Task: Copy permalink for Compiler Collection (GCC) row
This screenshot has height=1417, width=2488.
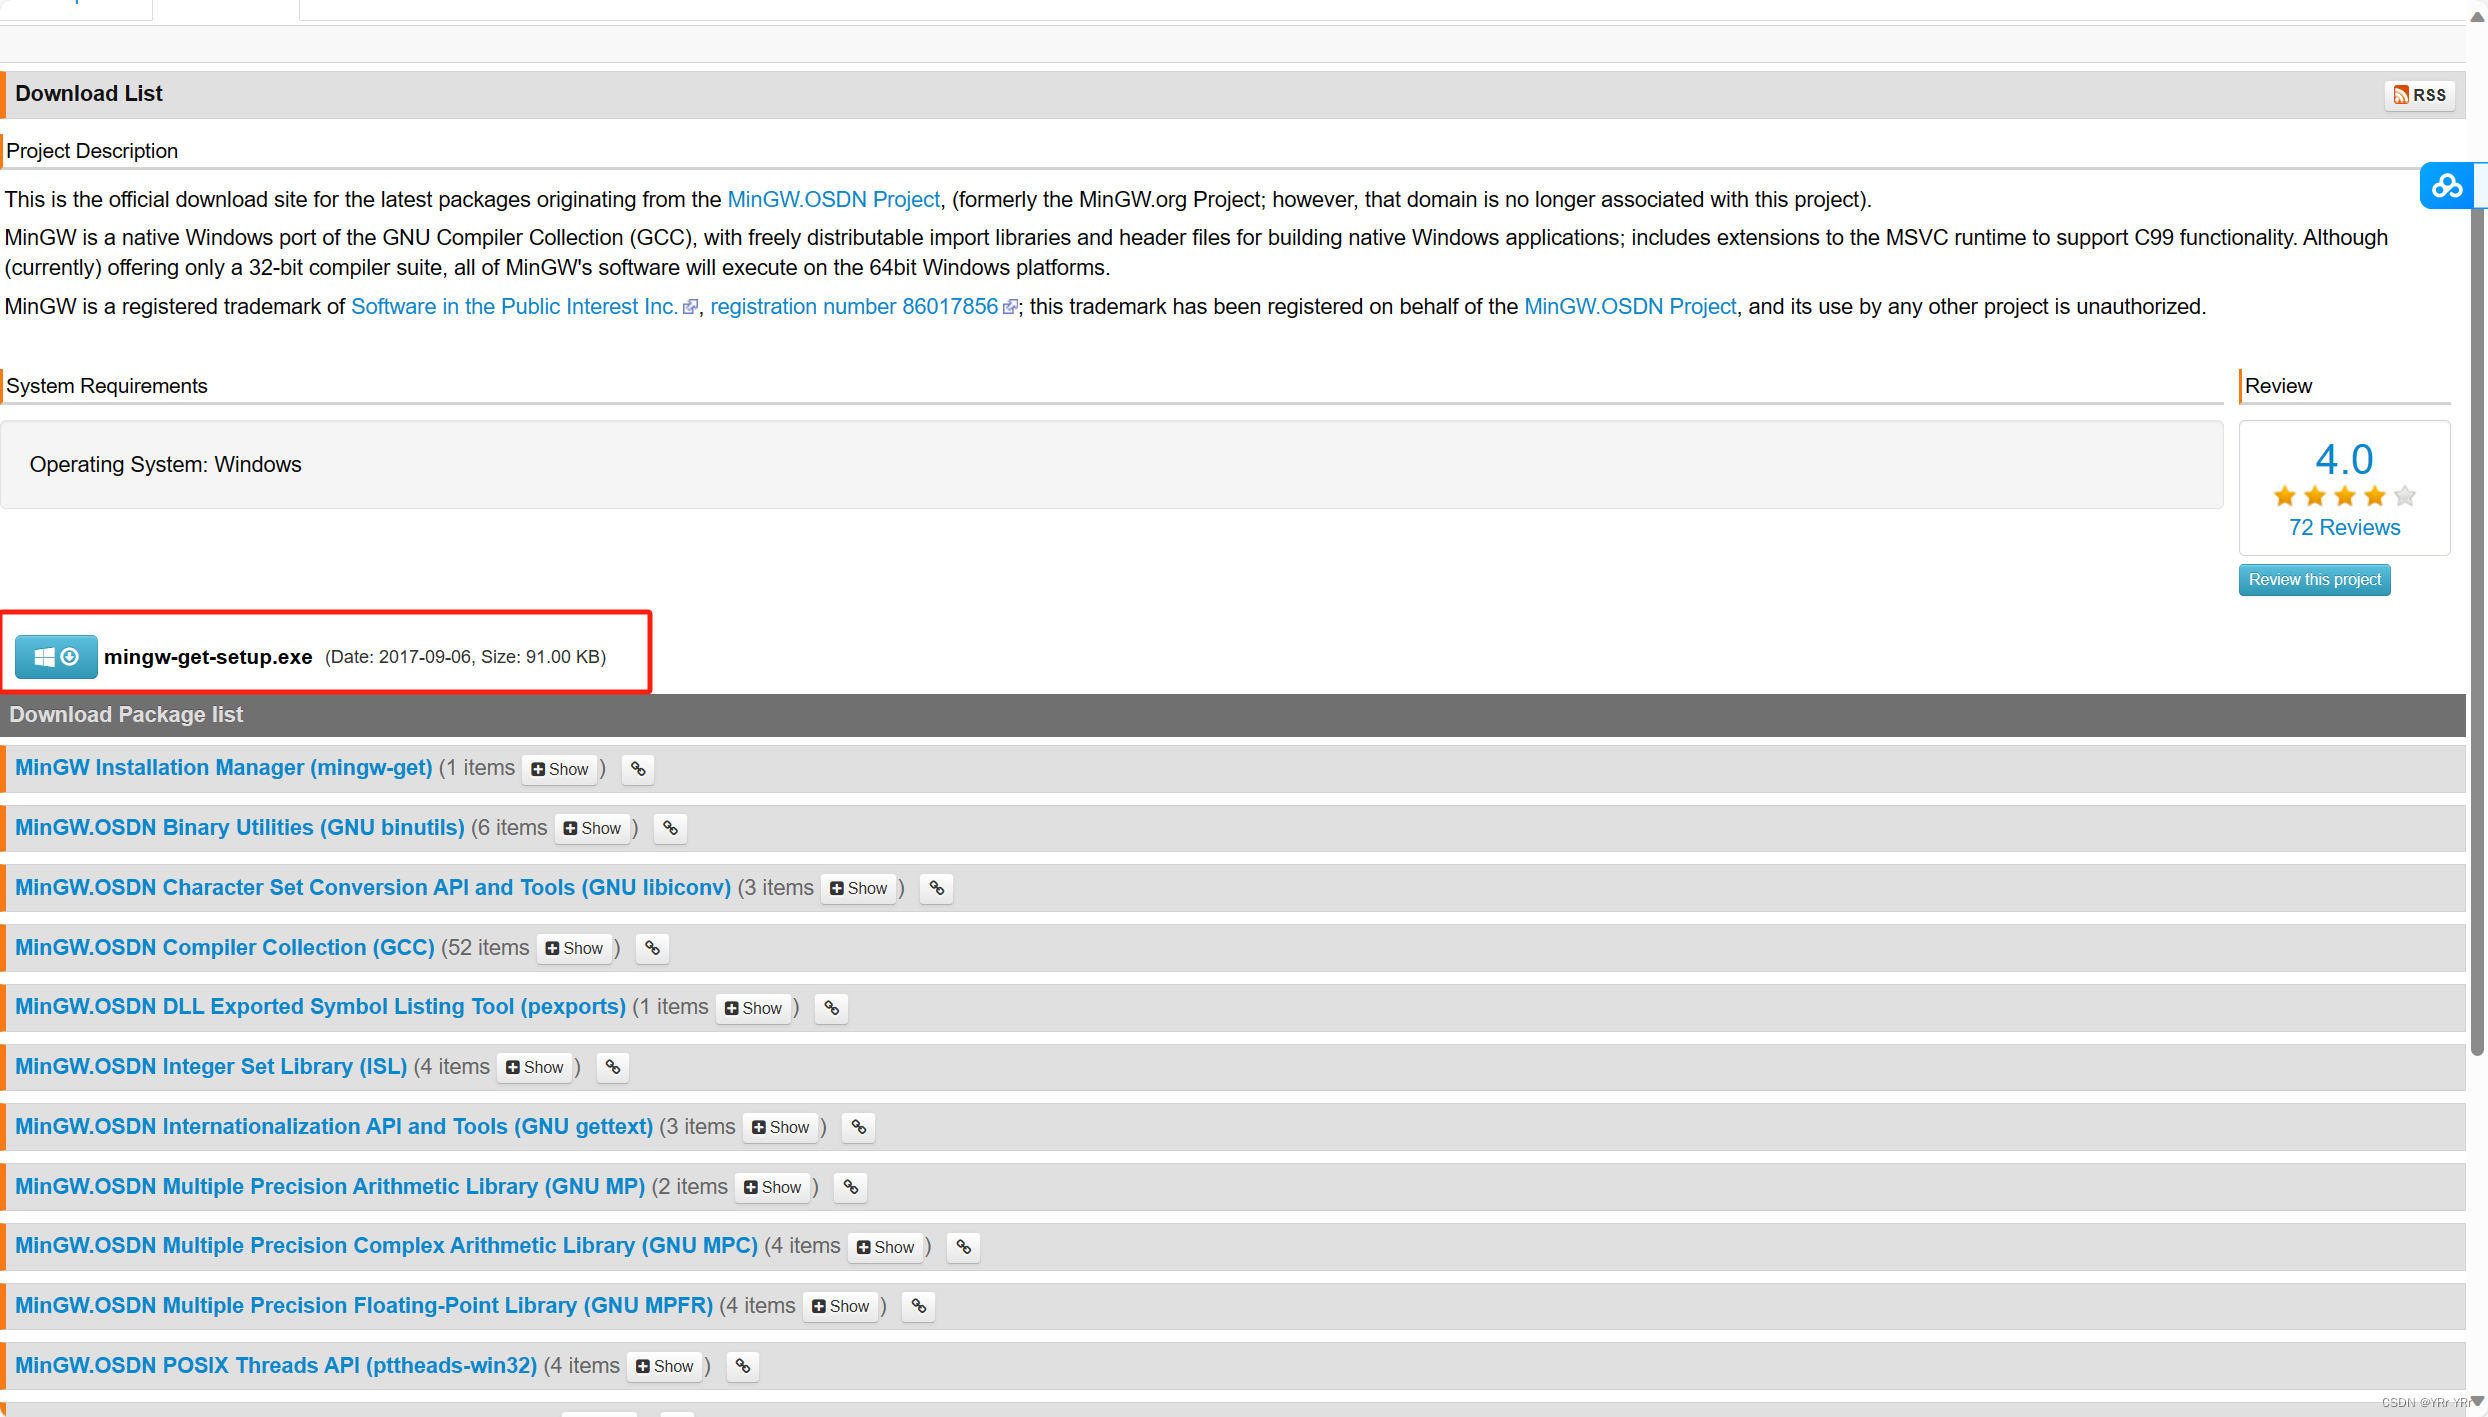Action: pyautogui.click(x=653, y=948)
